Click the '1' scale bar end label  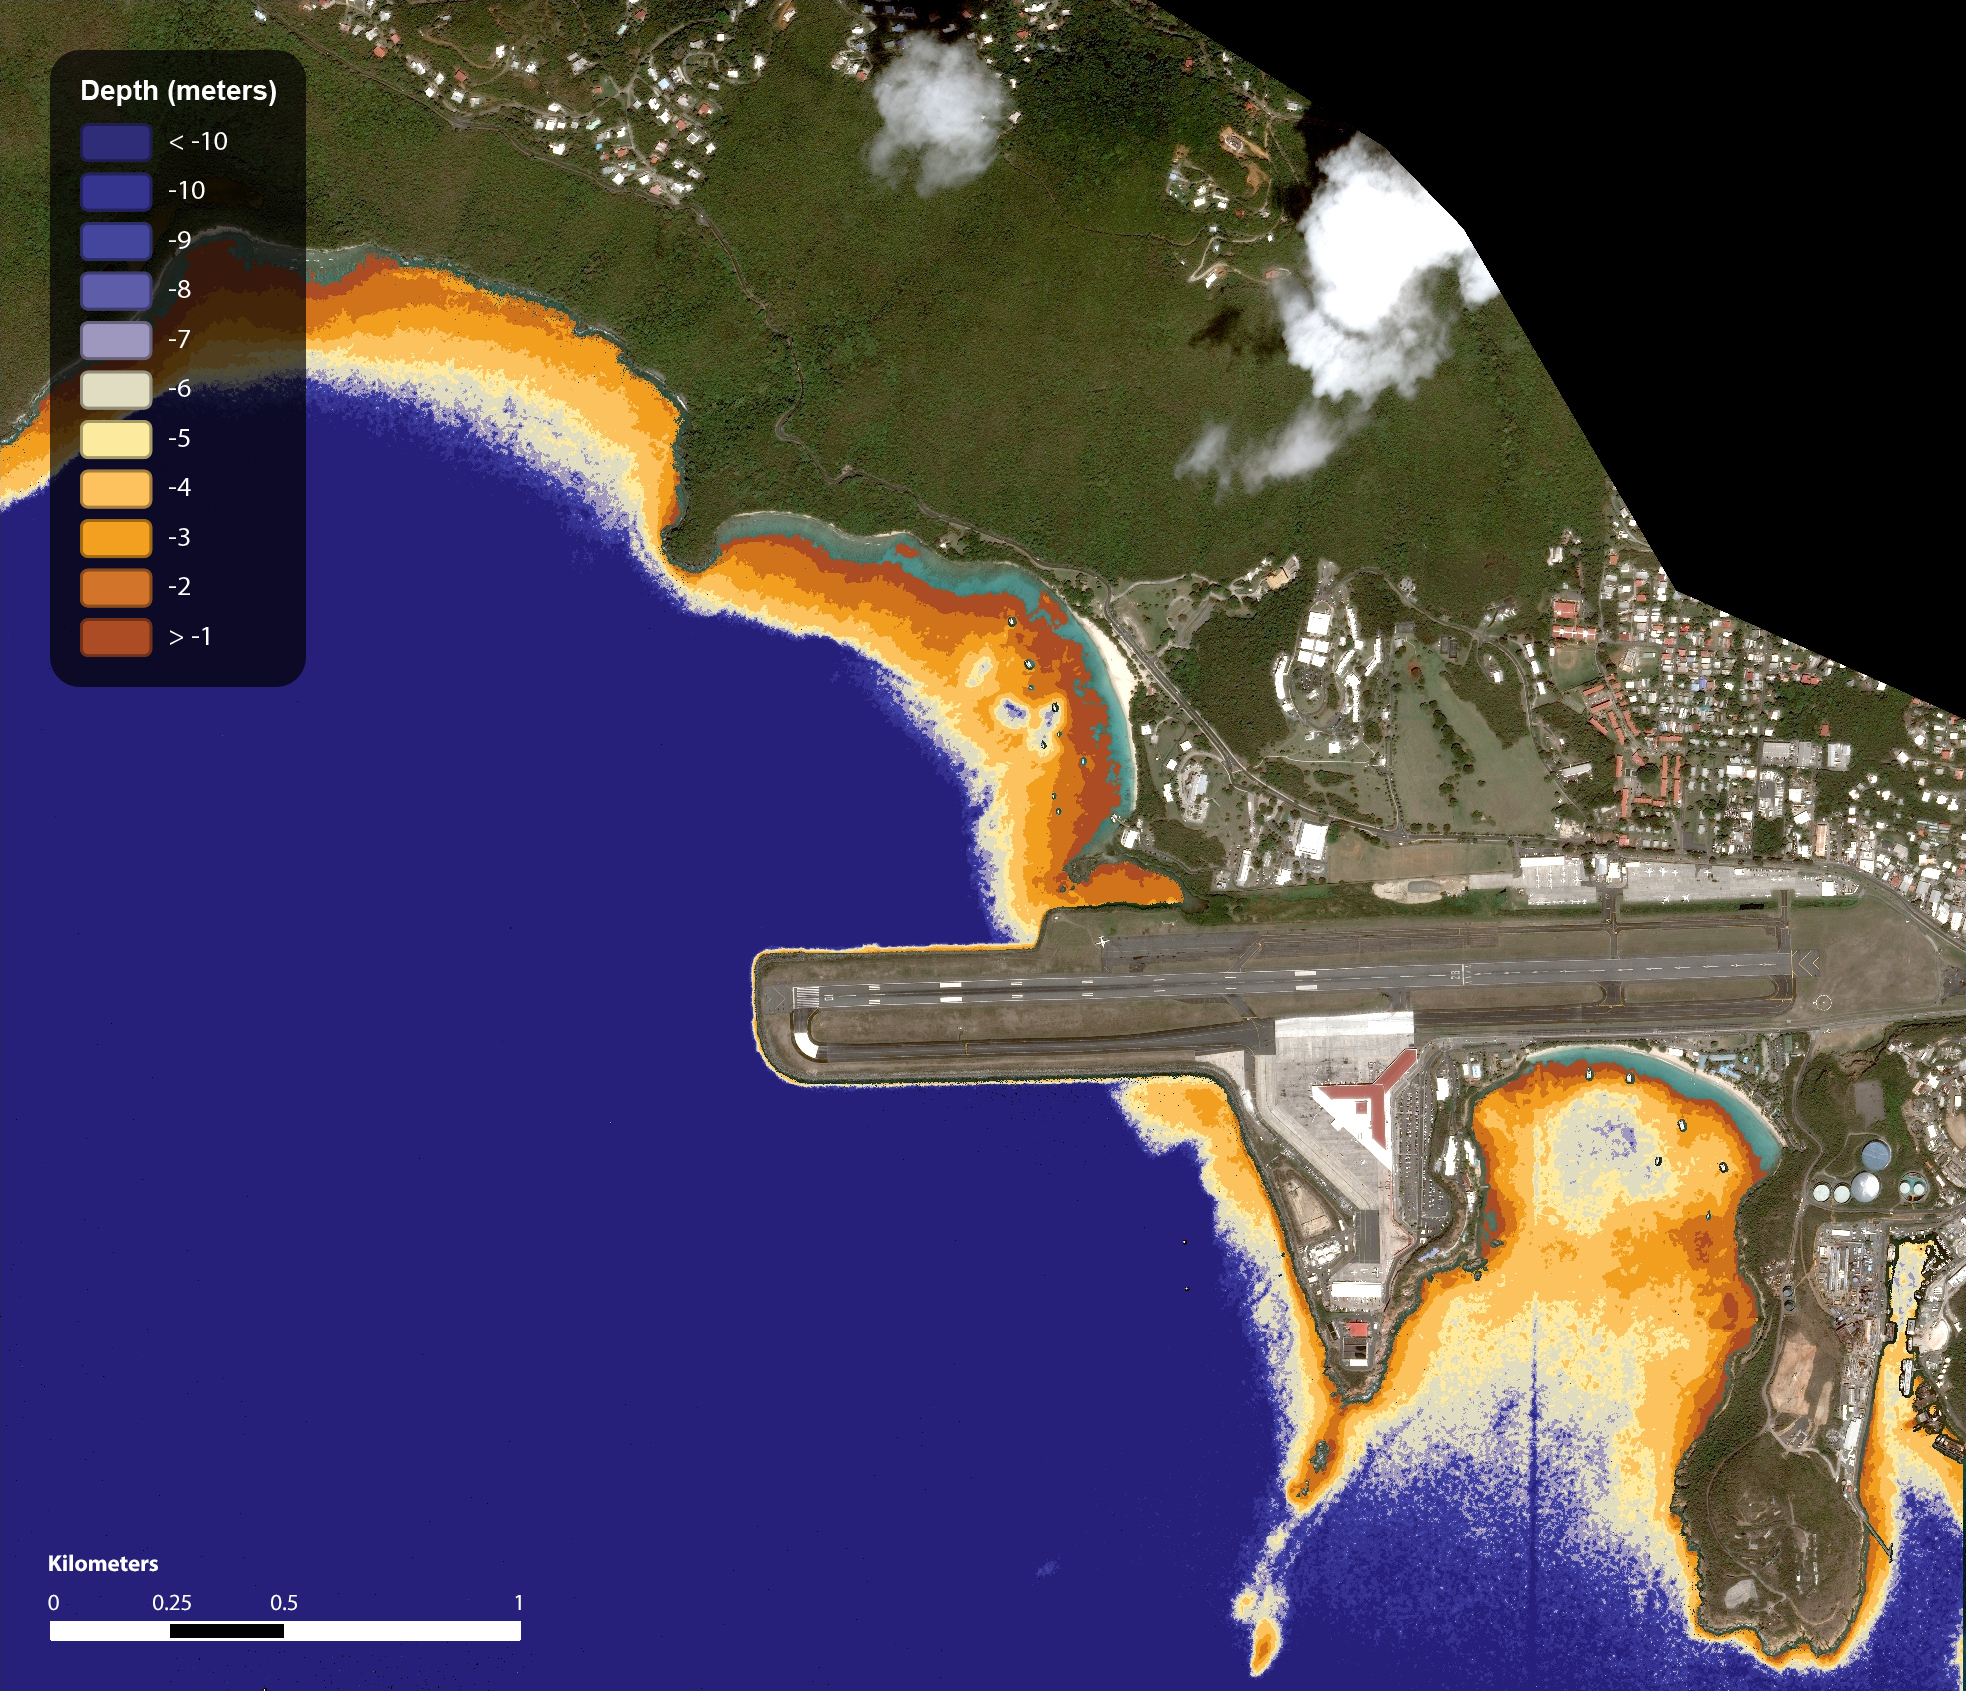[519, 1603]
